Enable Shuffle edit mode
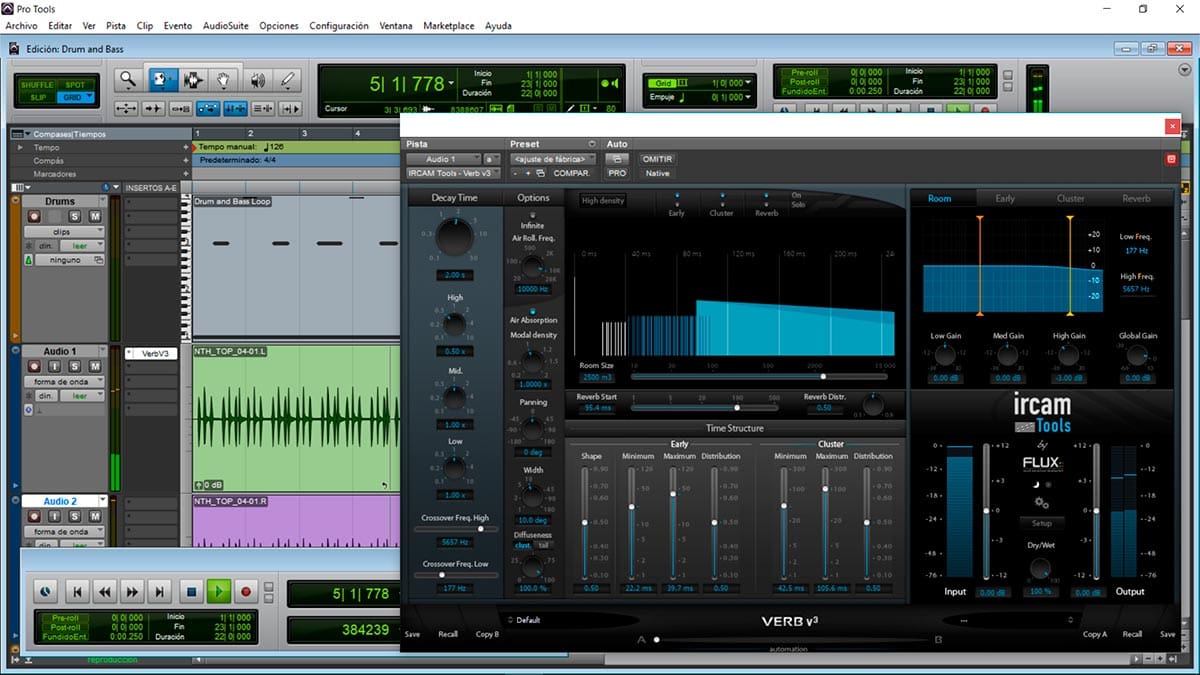This screenshot has height=675, width=1200. [x=37, y=85]
